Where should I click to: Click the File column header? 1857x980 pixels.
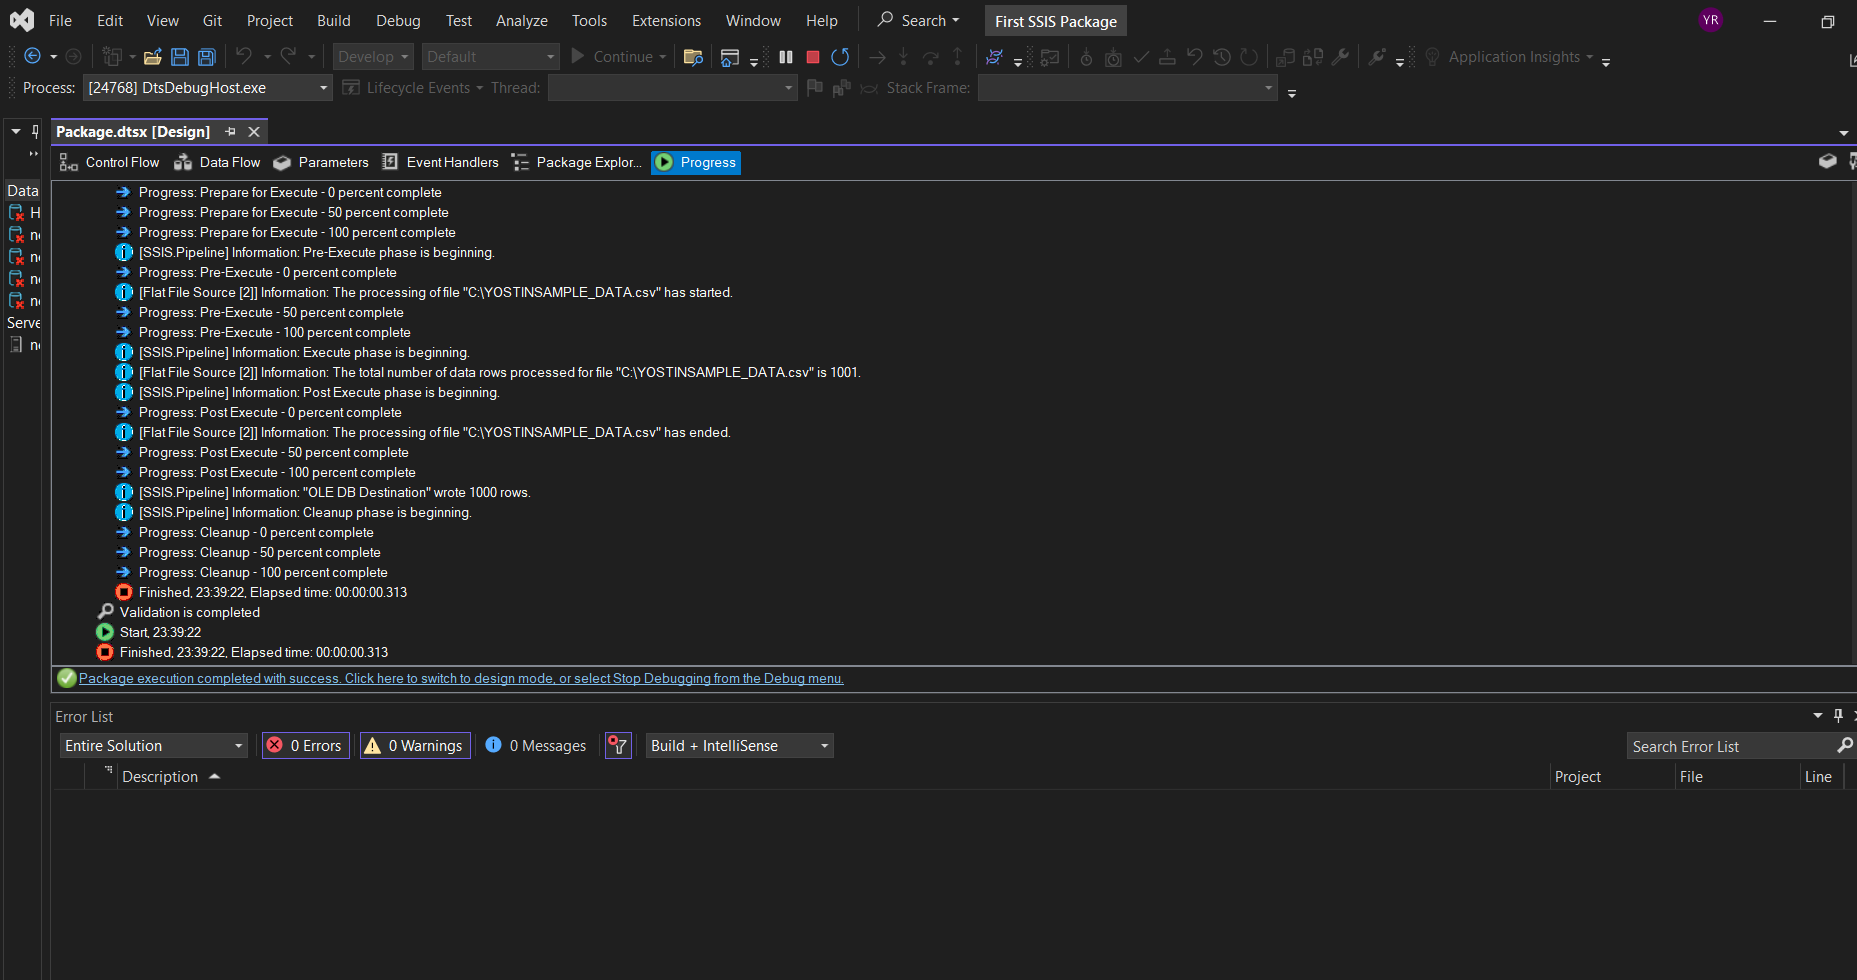(x=1691, y=776)
